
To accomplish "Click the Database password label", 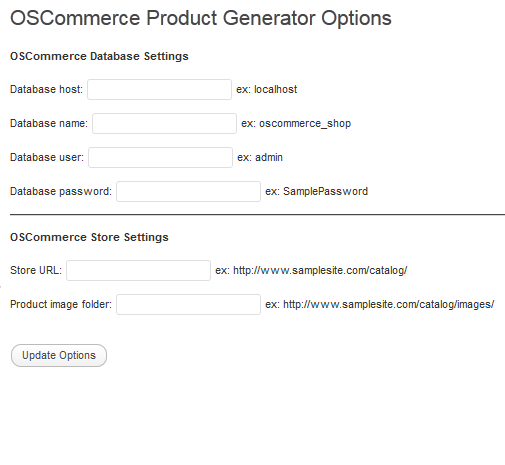I will (61, 191).
